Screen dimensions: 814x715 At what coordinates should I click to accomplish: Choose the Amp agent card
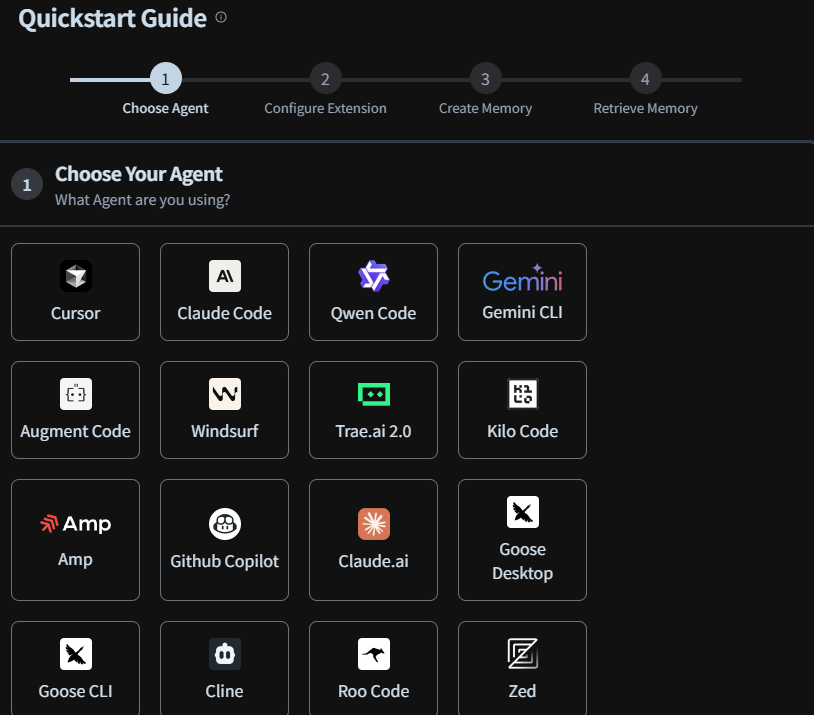[75, 539]
